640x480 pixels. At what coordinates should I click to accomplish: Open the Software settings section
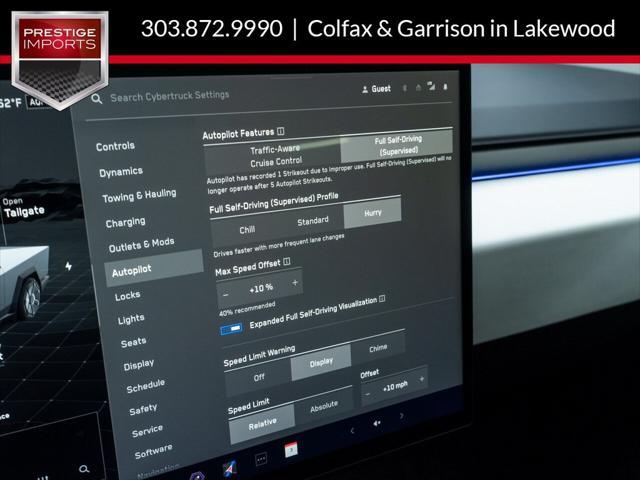pyautogui.click(x=153, y=451)
